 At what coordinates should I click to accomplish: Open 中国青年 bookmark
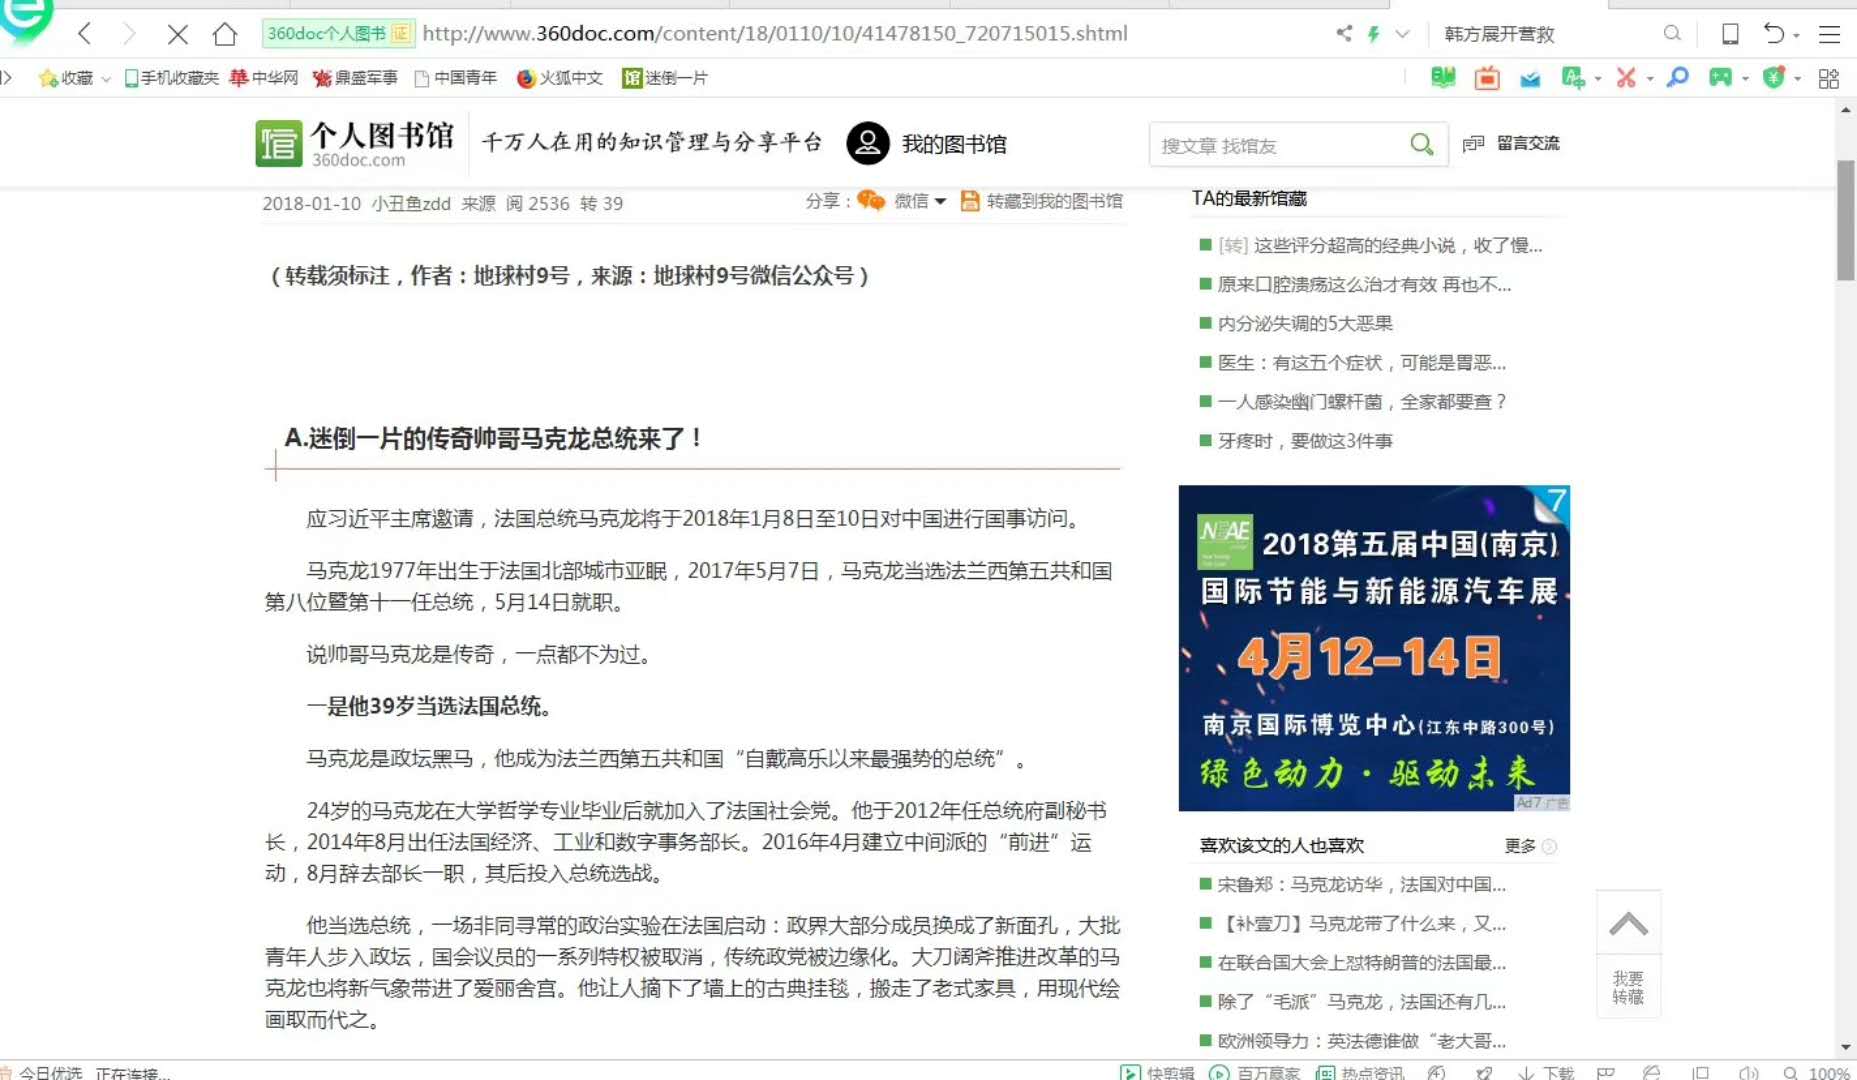pyautogui.click(x=456, y=78)
